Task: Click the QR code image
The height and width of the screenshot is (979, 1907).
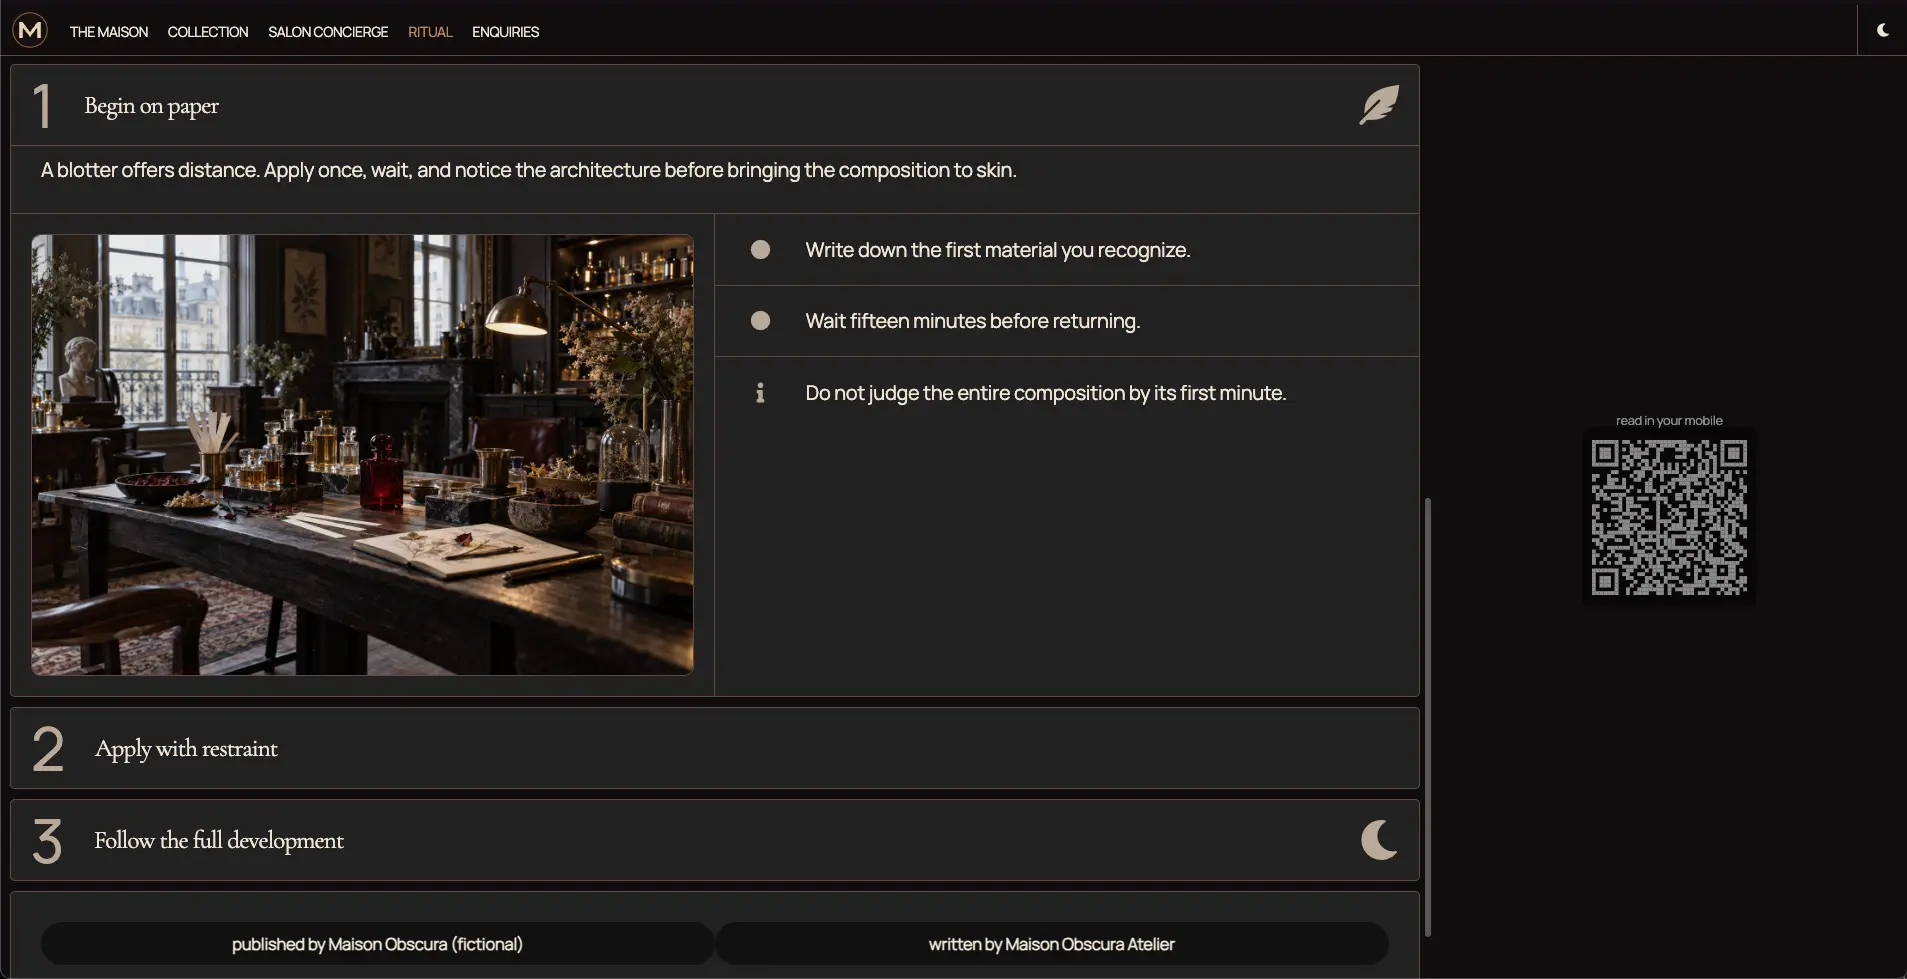Action: 1669,517
